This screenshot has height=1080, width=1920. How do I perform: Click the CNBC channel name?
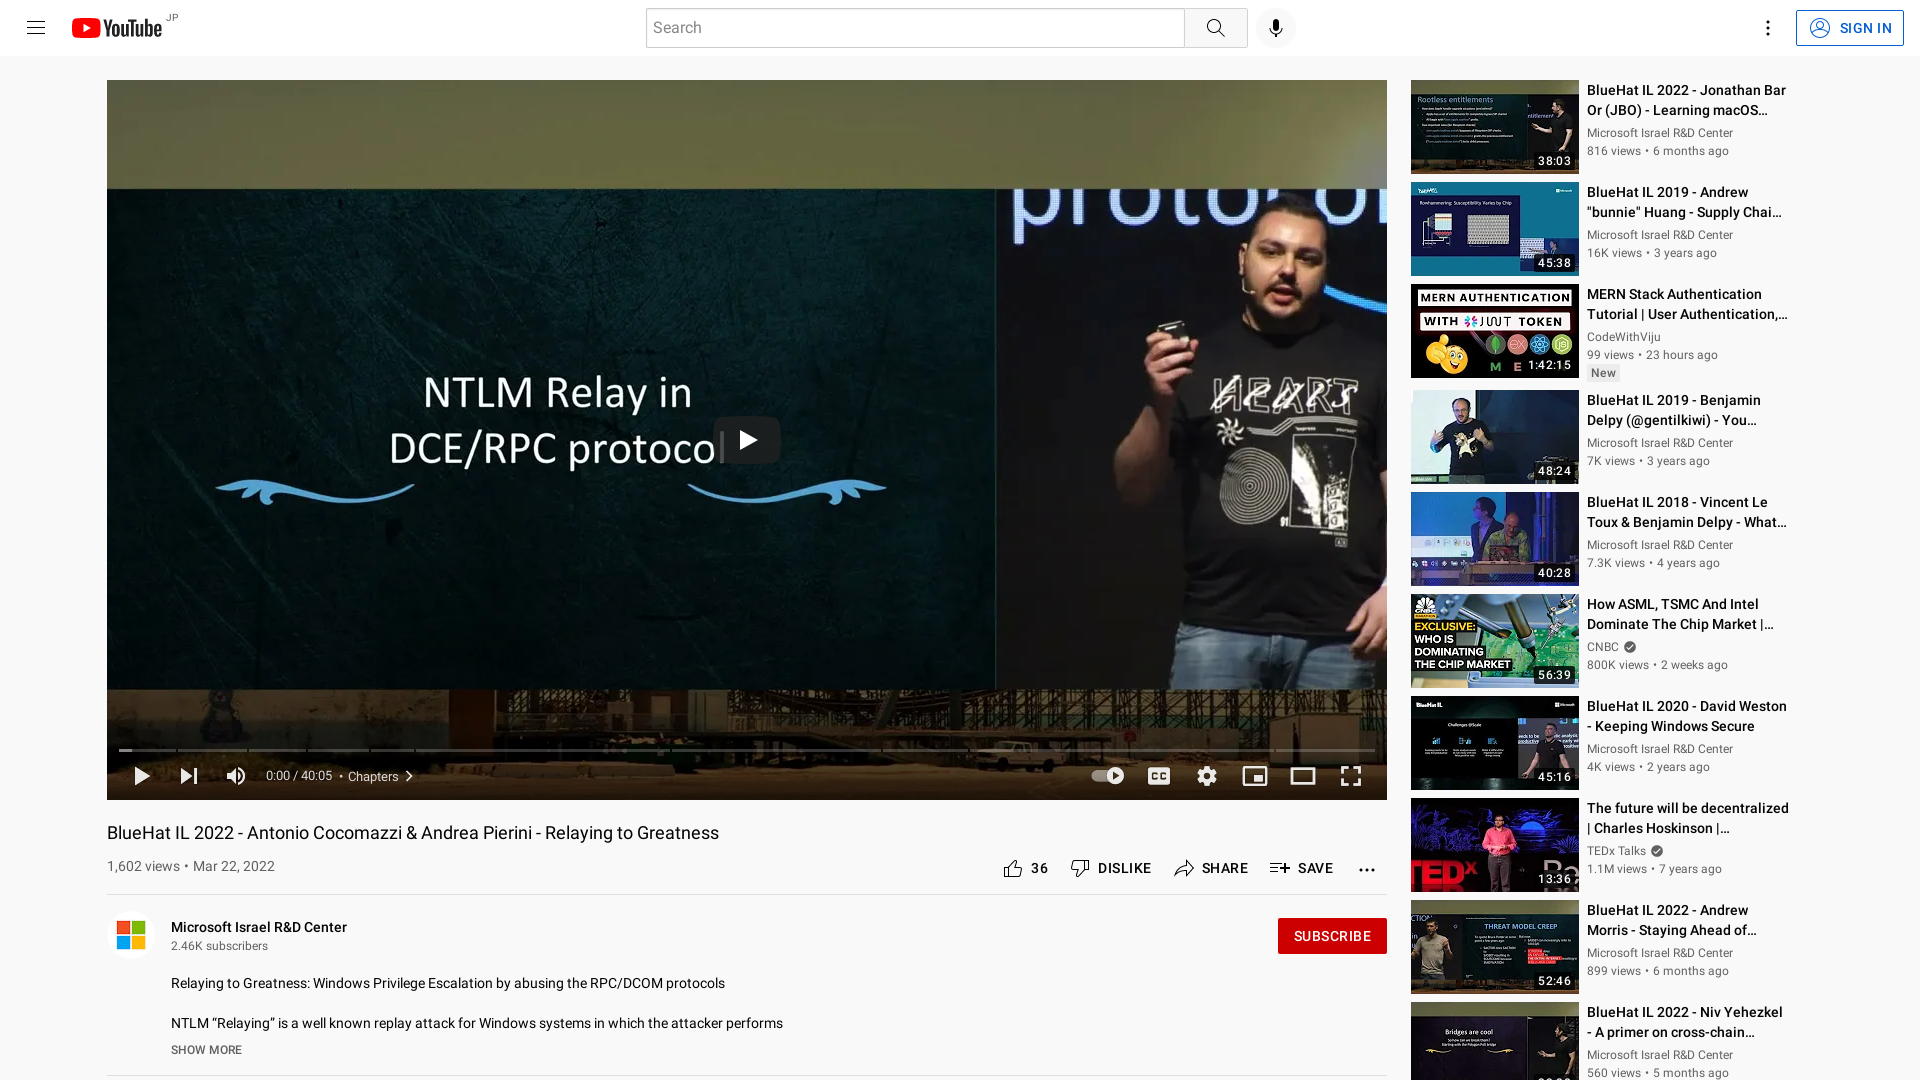point(1602,647)
